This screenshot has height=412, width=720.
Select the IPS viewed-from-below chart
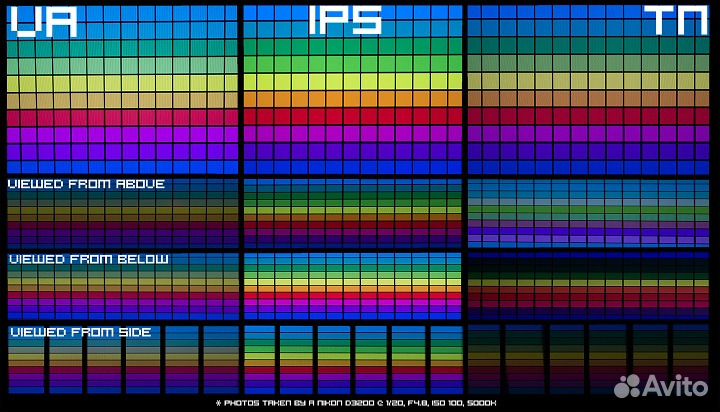click(352, 285)
